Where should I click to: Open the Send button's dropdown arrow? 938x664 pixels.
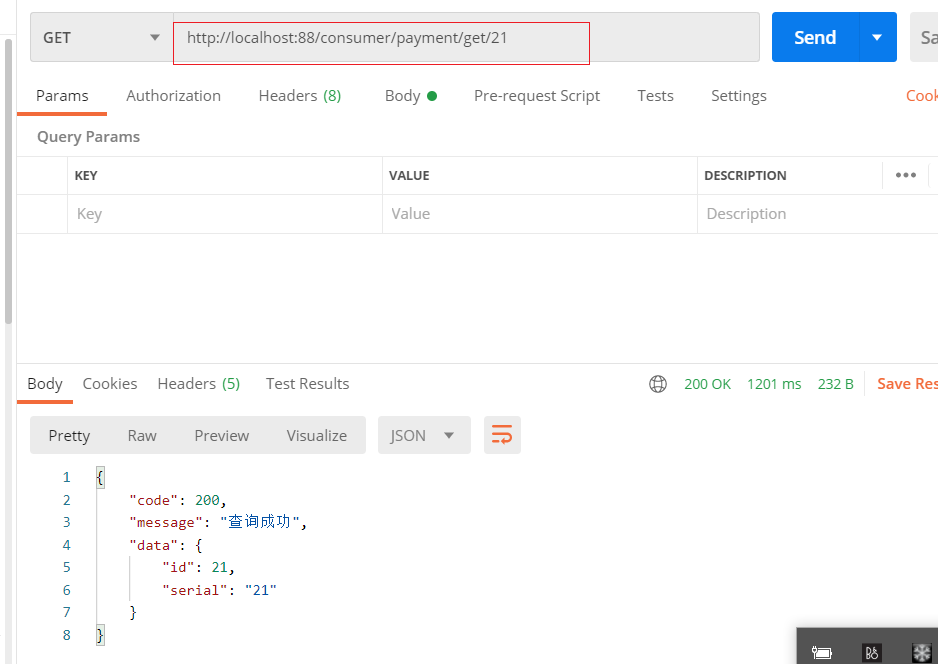click(878, 37)
